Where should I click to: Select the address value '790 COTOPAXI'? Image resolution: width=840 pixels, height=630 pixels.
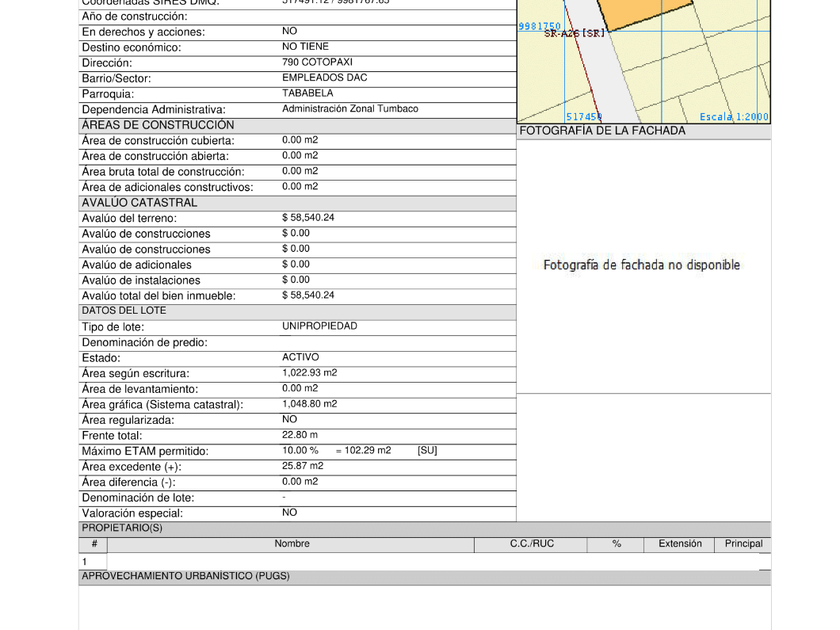click(317, 62)
